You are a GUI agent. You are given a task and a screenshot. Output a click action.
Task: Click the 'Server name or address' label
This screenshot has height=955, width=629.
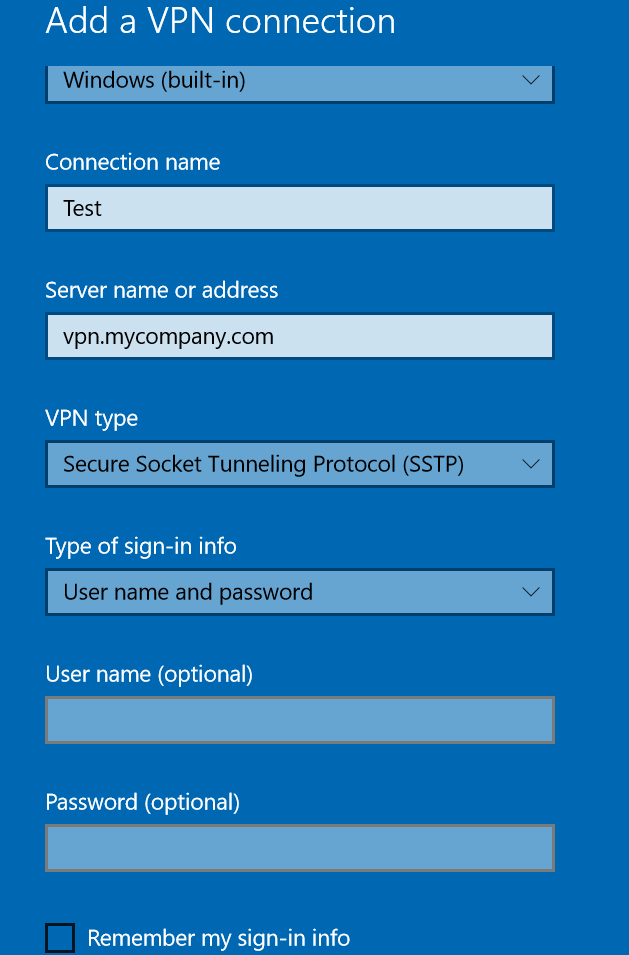[x=161, y=291]
